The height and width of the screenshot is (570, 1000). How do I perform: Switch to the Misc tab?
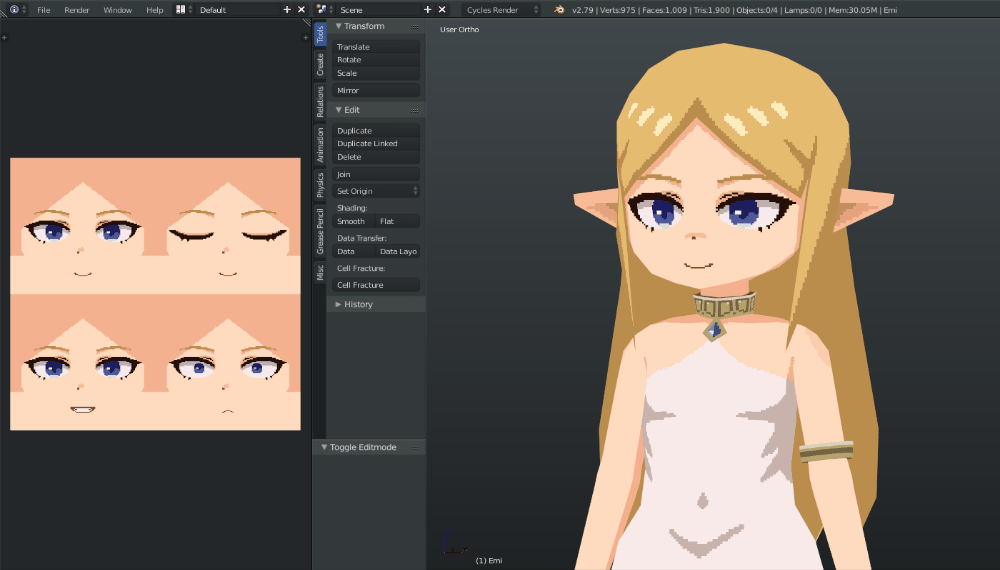320,272
